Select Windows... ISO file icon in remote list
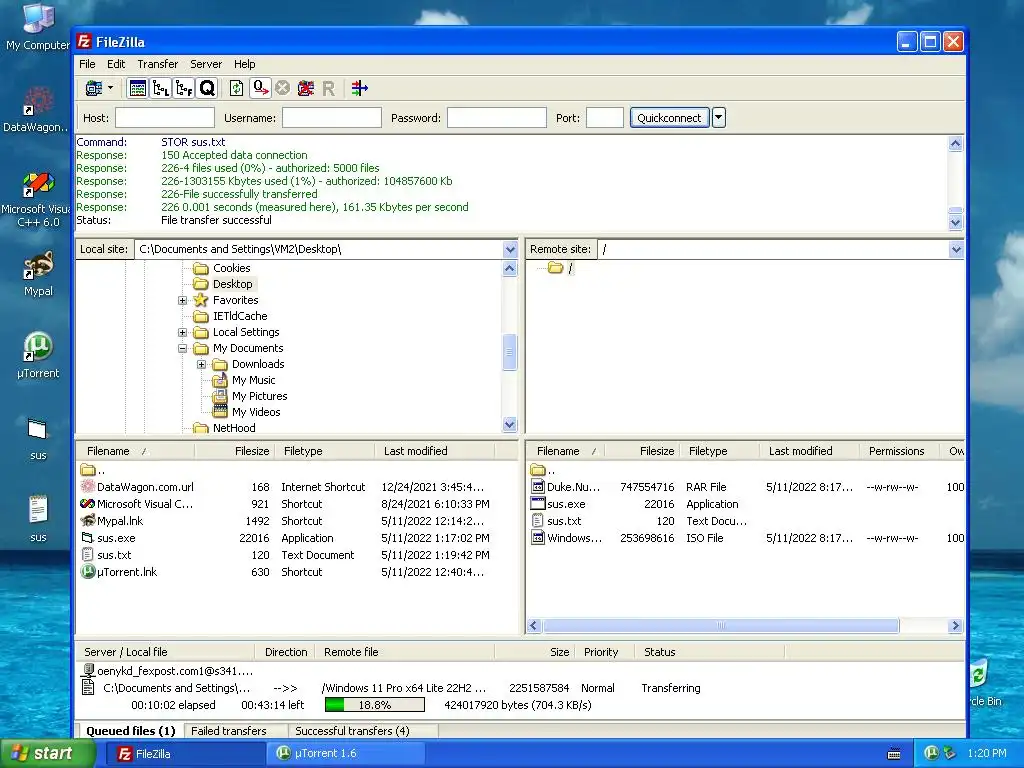This screenshot has height=768, width=1024. pos(537,537)
